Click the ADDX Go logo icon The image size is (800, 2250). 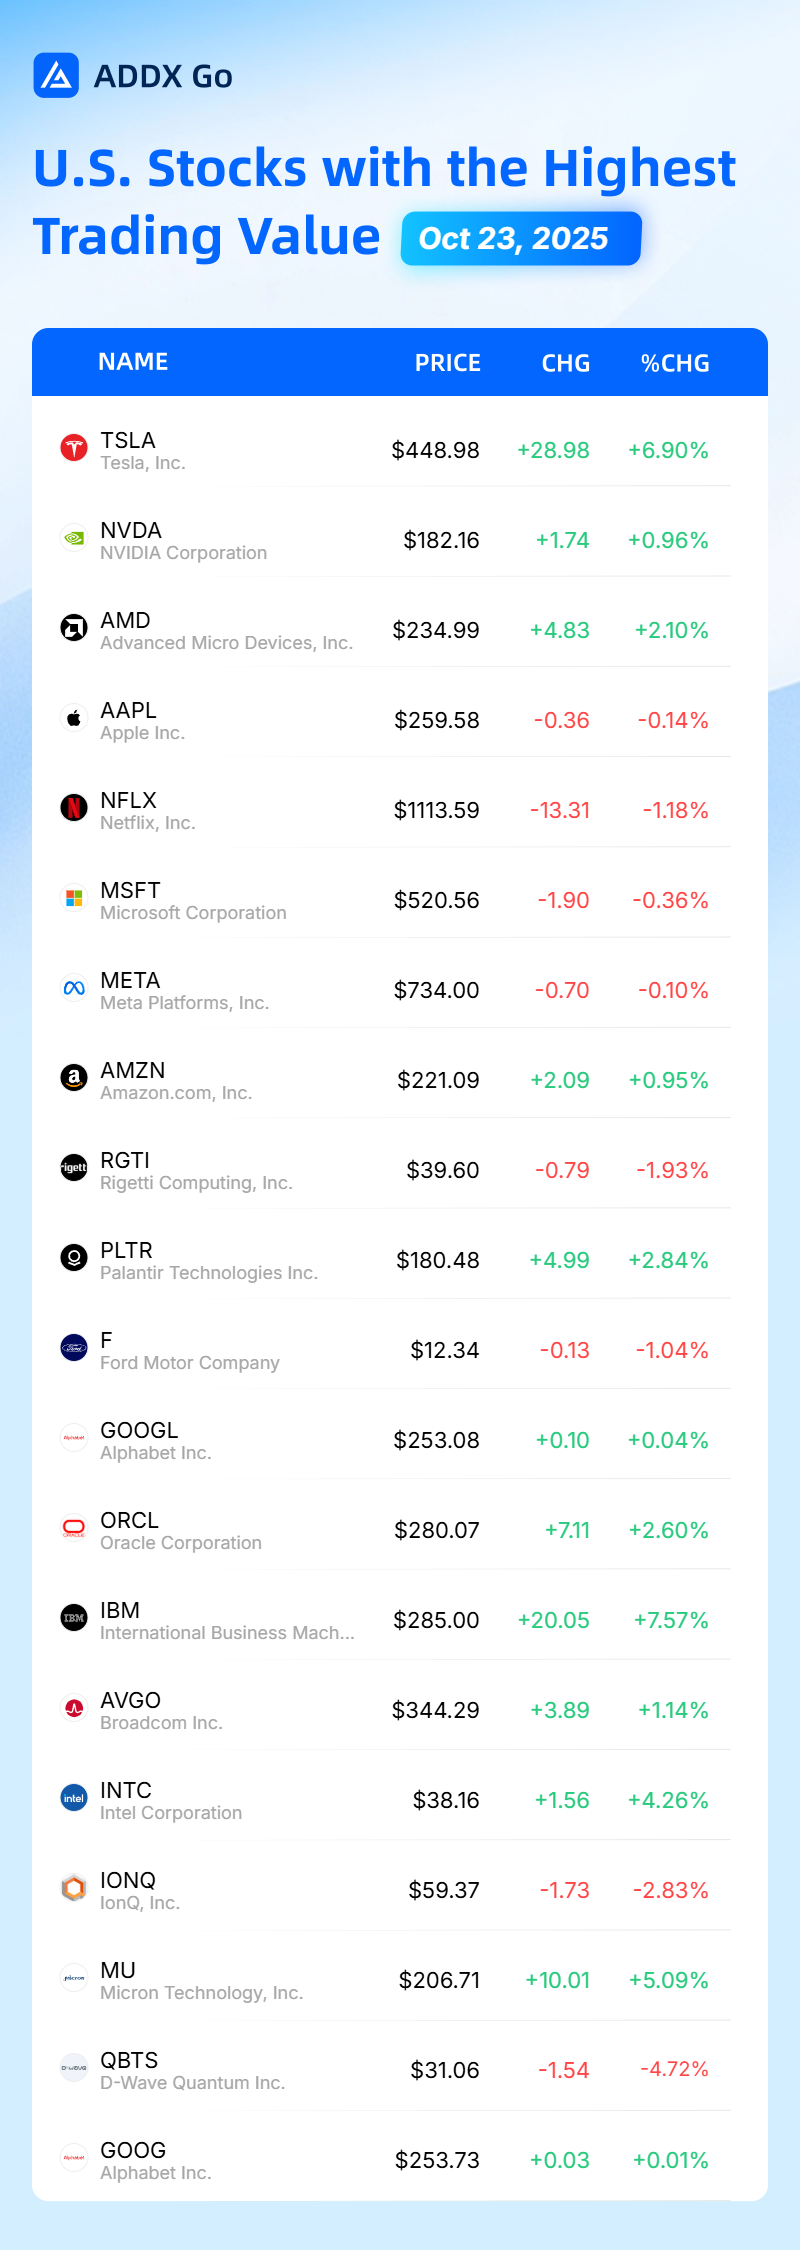coord(56,75)
